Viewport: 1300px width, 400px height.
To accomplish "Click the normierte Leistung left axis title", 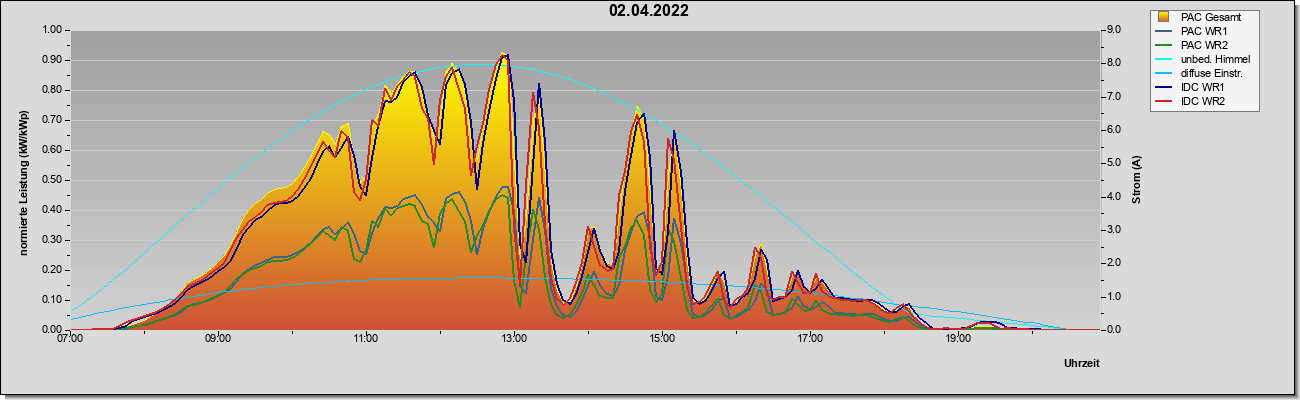I will [23, 180].
